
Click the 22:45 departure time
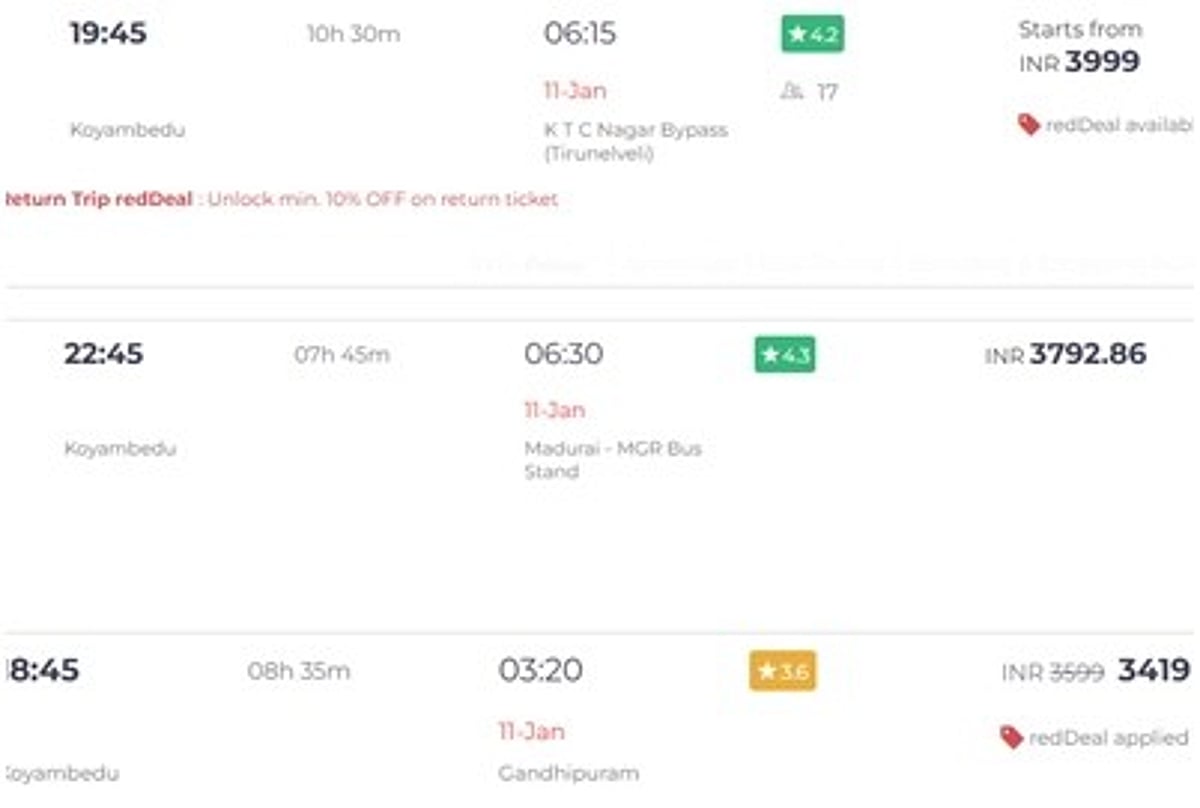coord(103,354)
